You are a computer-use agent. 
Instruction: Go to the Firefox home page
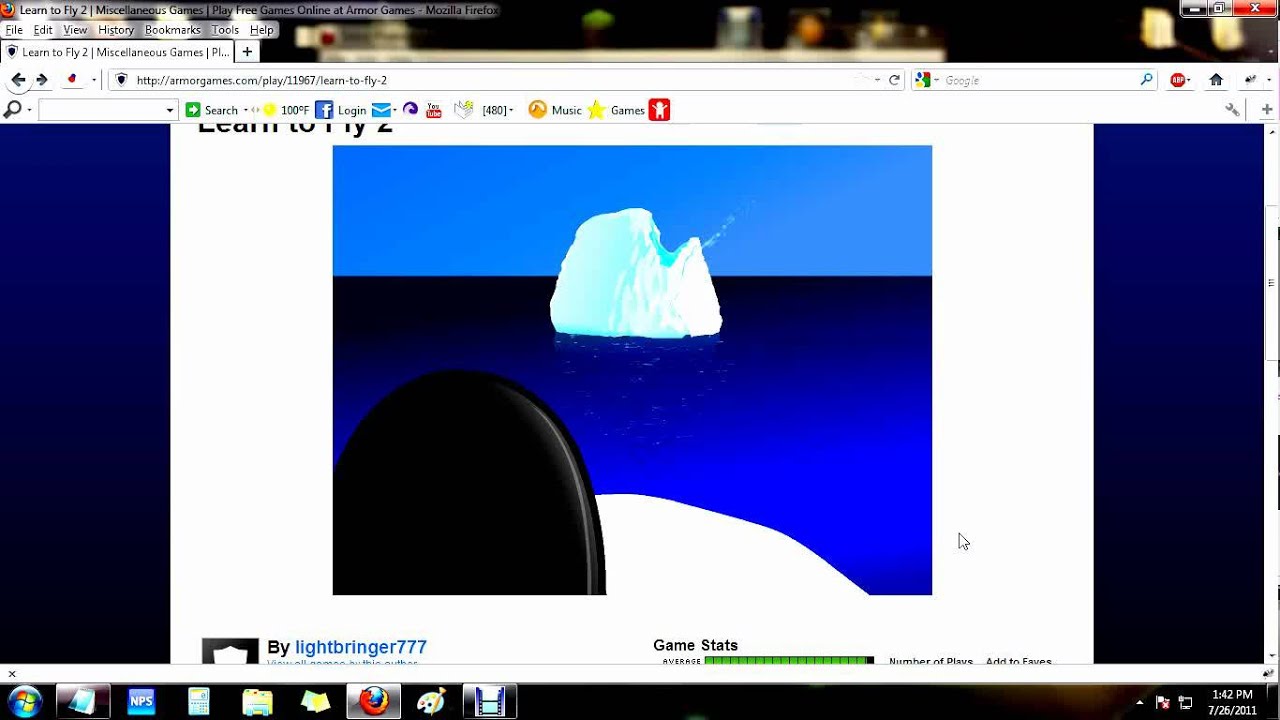(x=1216, y=80)
